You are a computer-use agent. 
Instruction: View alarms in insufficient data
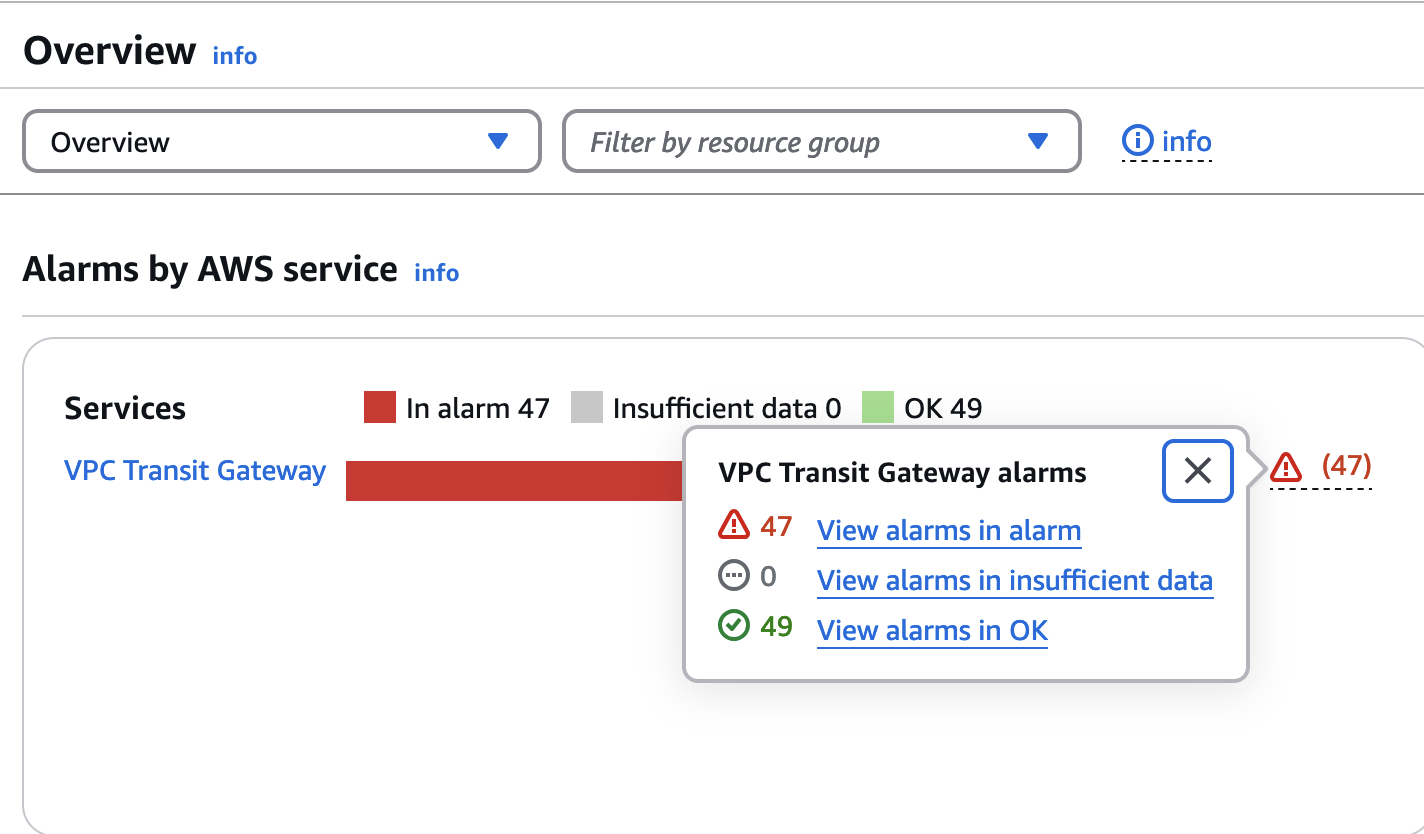coord(1015,580)
